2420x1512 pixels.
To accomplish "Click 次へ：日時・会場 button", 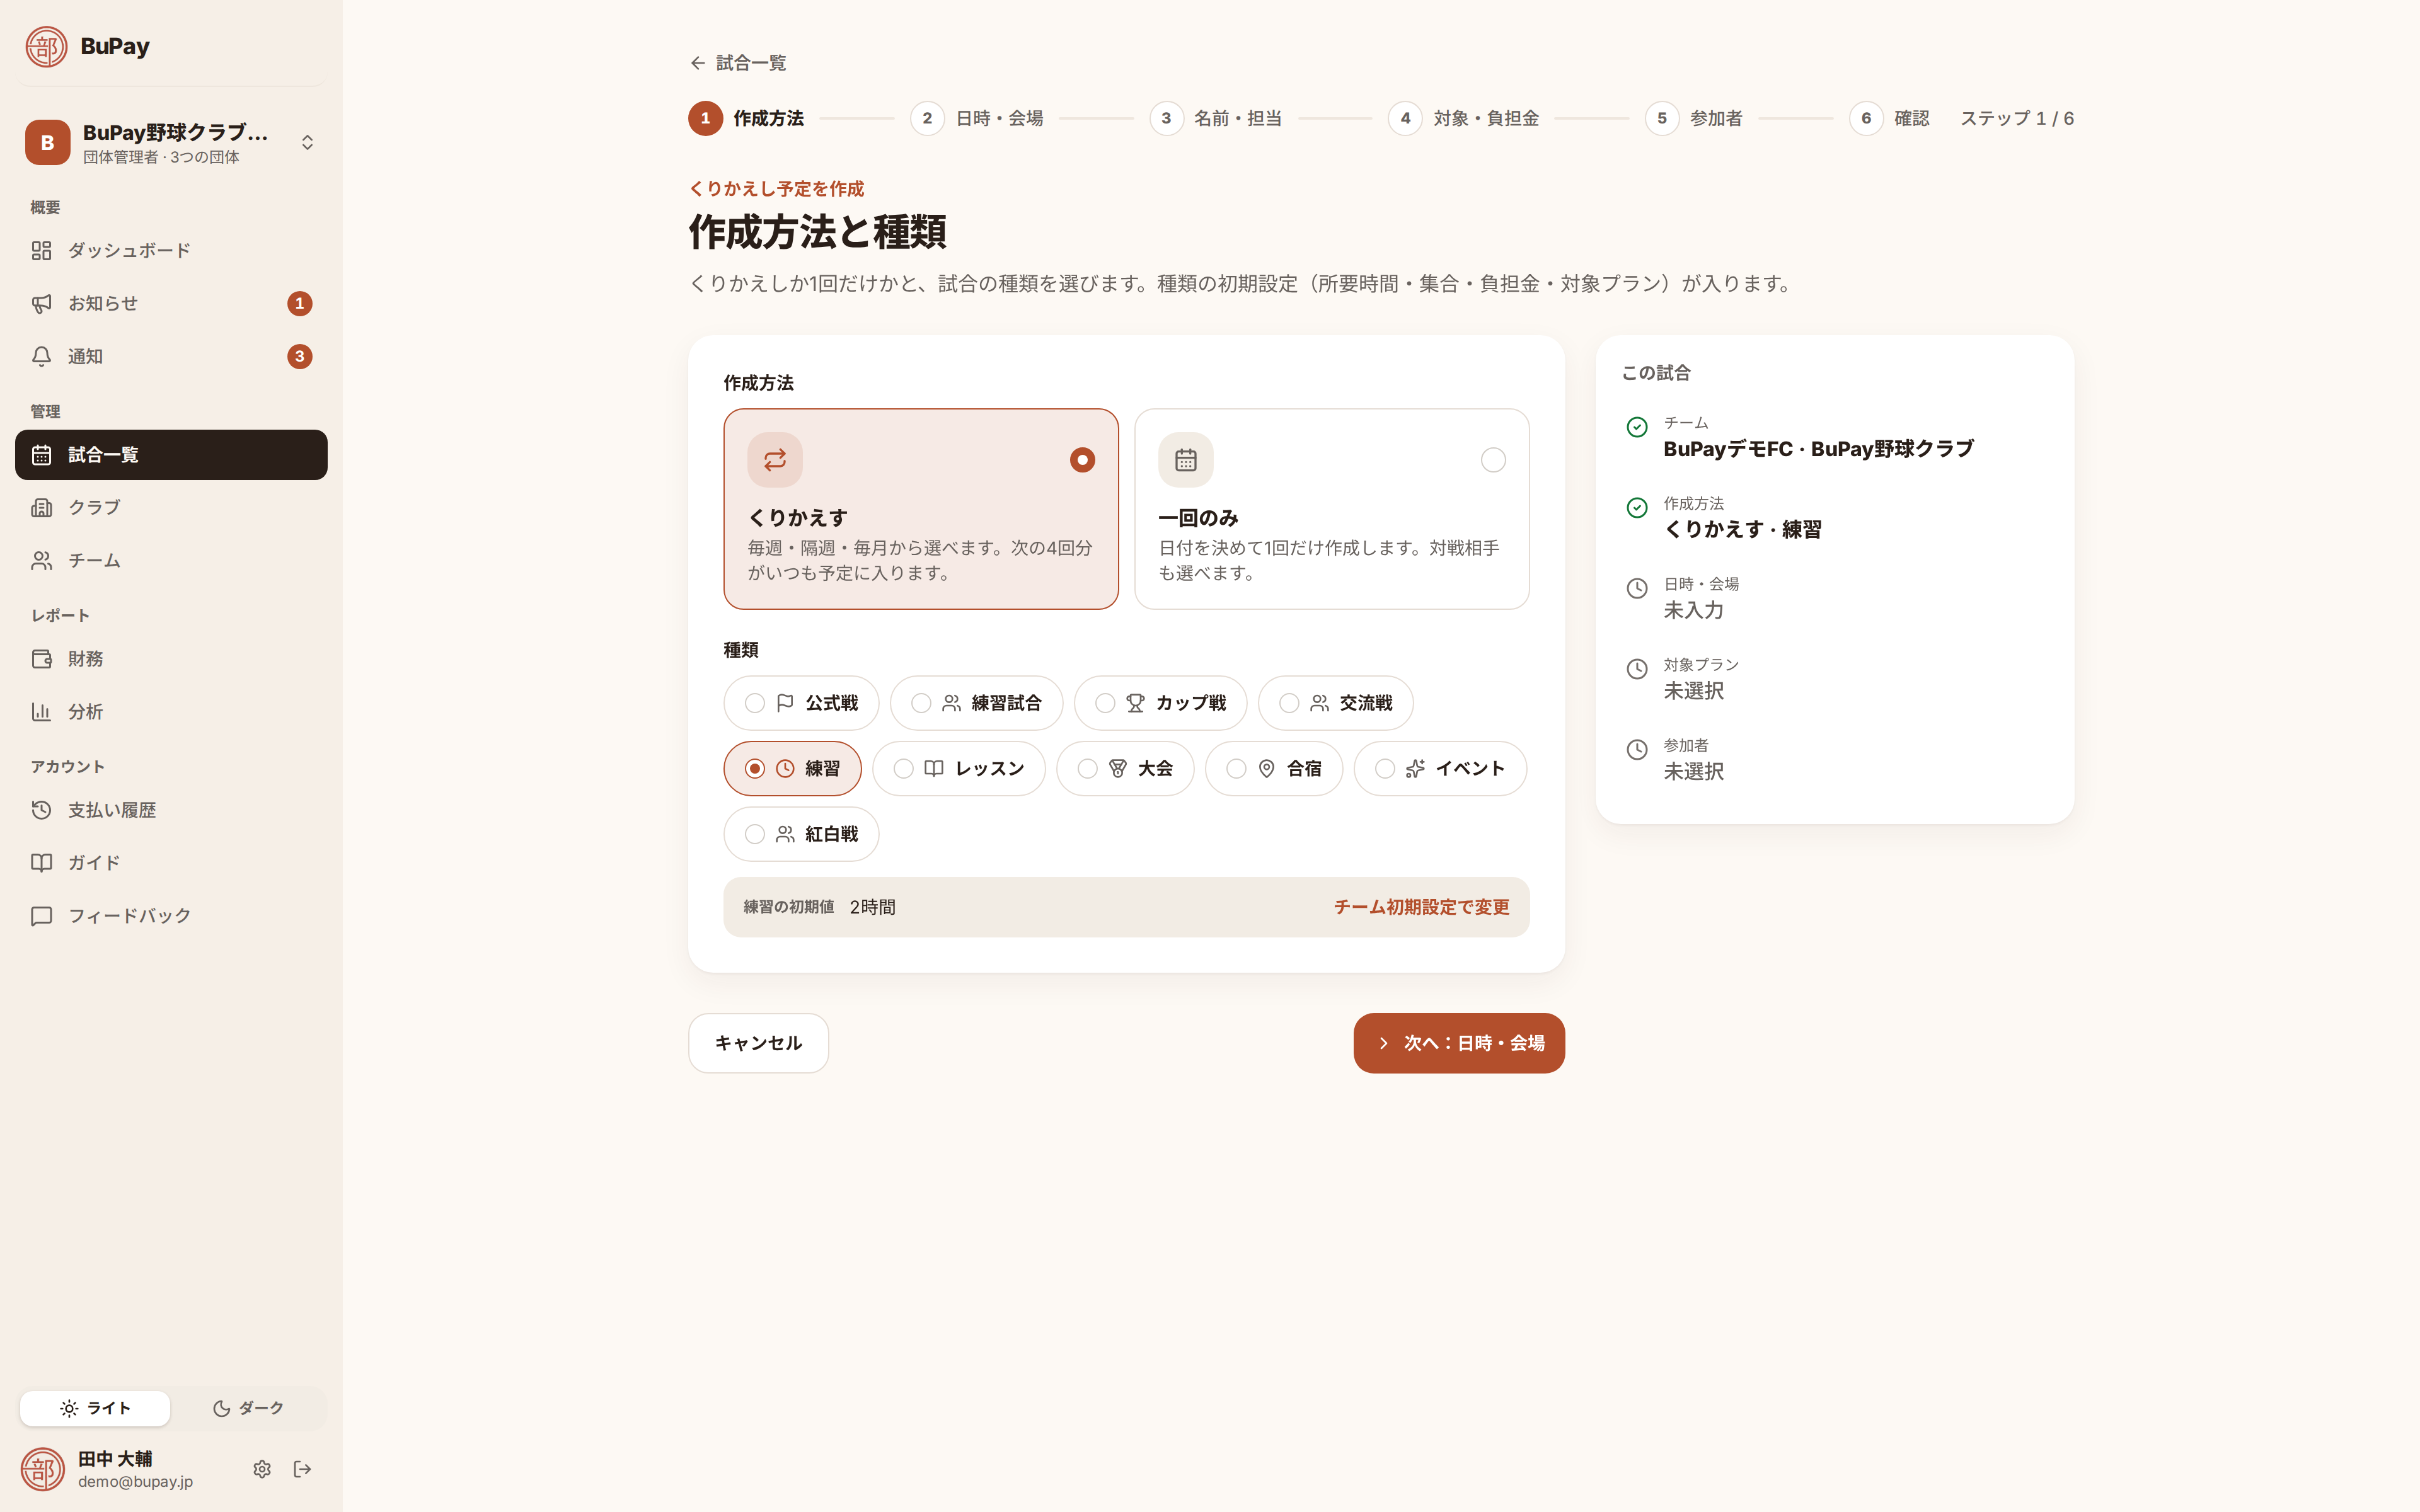I will (x=1459, y=1043).
